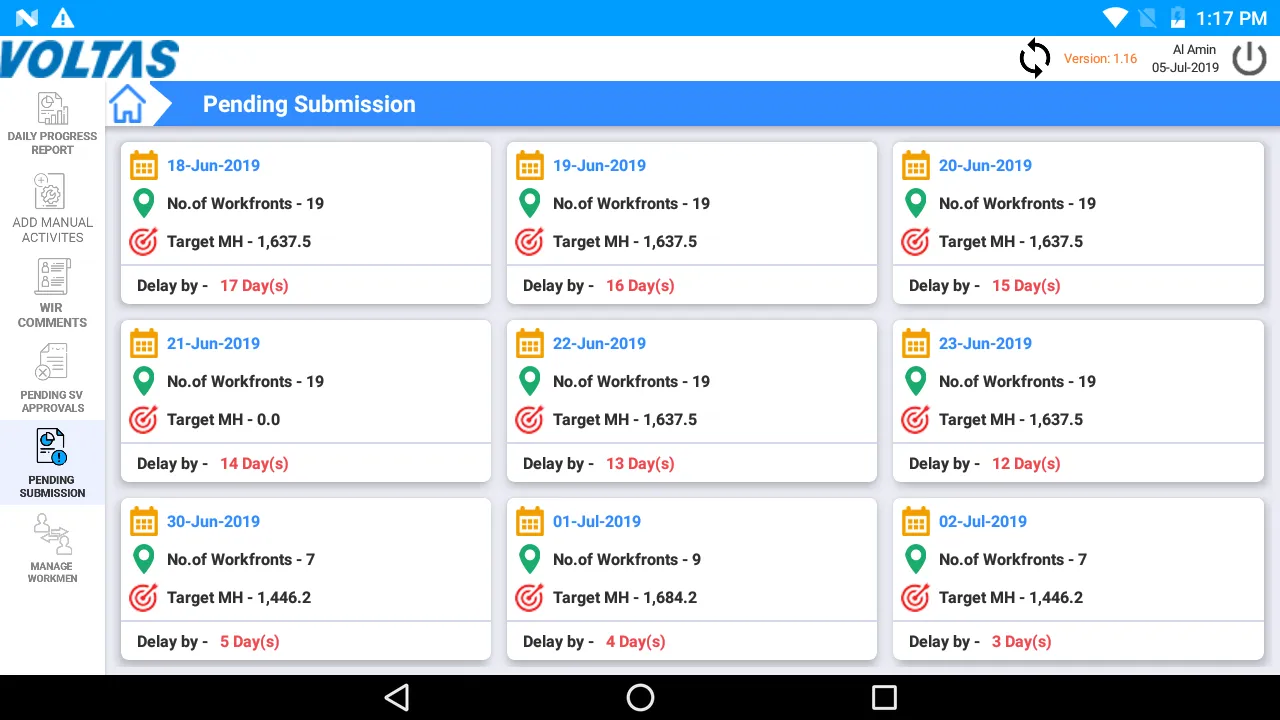The height and width of the screenshot is (720, 1280).
Task: Click the 05-Jul-2019 header date
Action: [x=1185, y=68]
